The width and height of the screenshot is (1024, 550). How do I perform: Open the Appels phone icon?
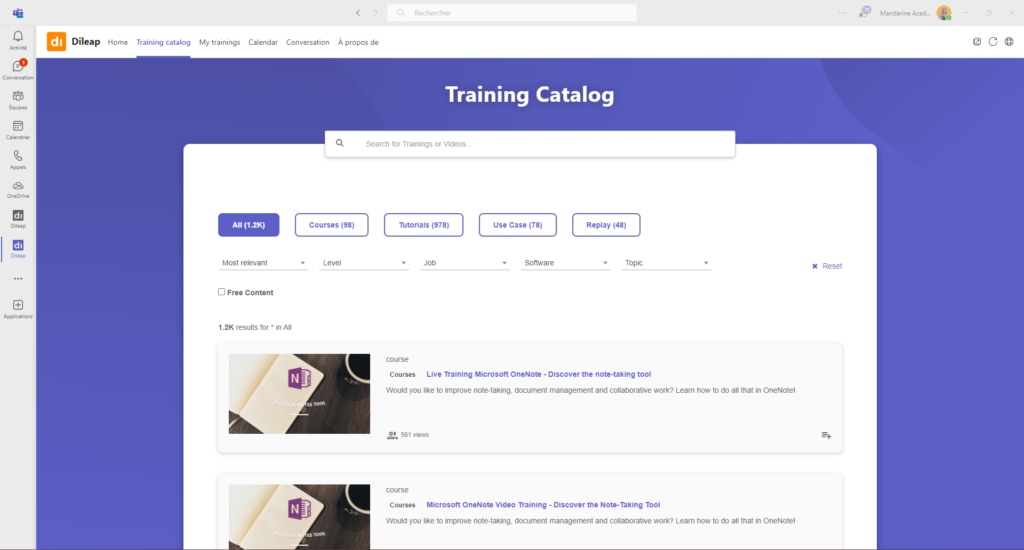[x=18, y=156]
